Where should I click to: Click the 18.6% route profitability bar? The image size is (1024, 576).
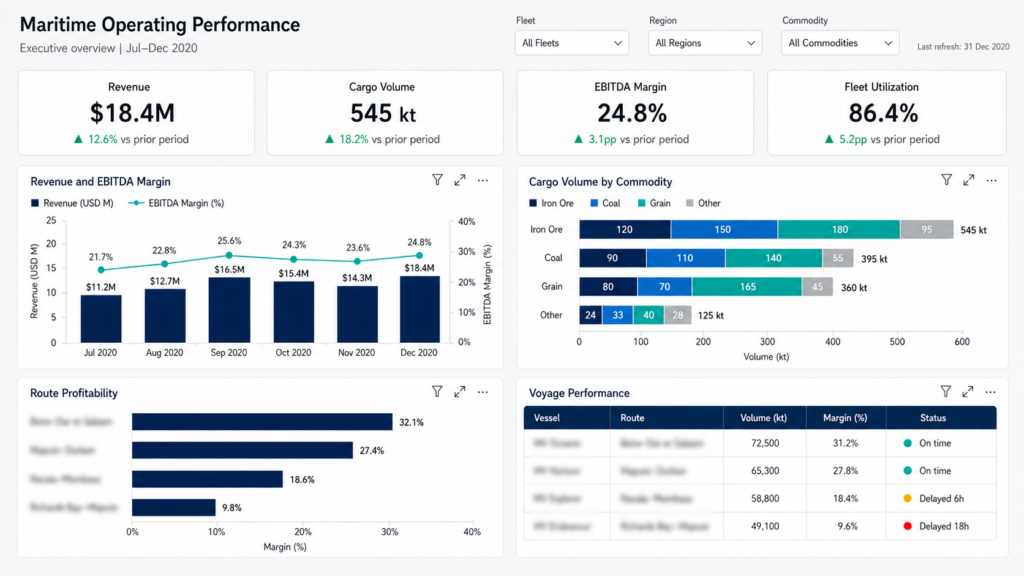point(207,479)
